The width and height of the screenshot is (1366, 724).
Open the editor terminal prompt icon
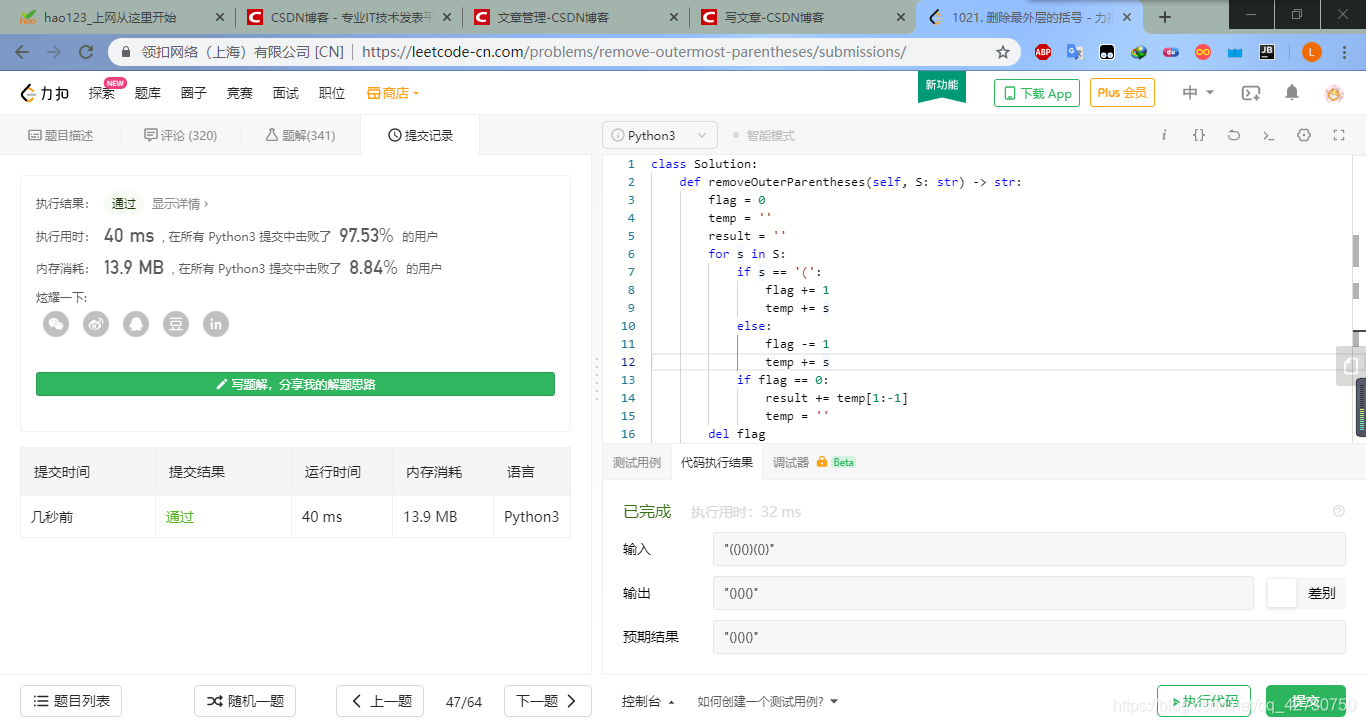point(1269,135)
